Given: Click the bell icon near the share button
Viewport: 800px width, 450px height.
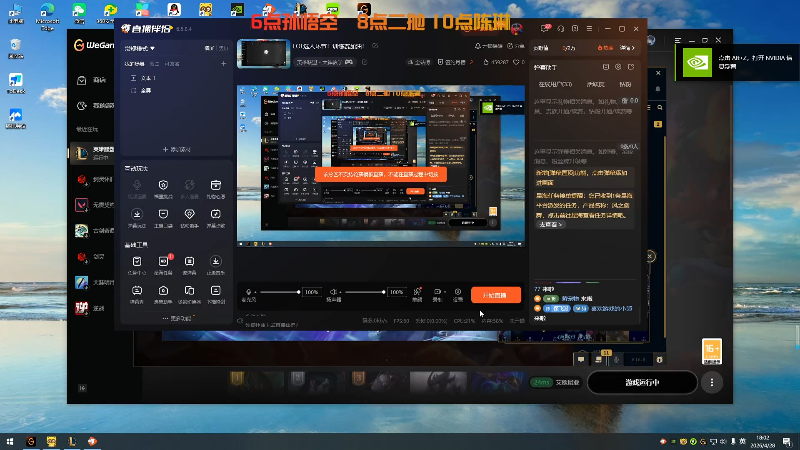Looking at the screenshot, I should (478, 46).
